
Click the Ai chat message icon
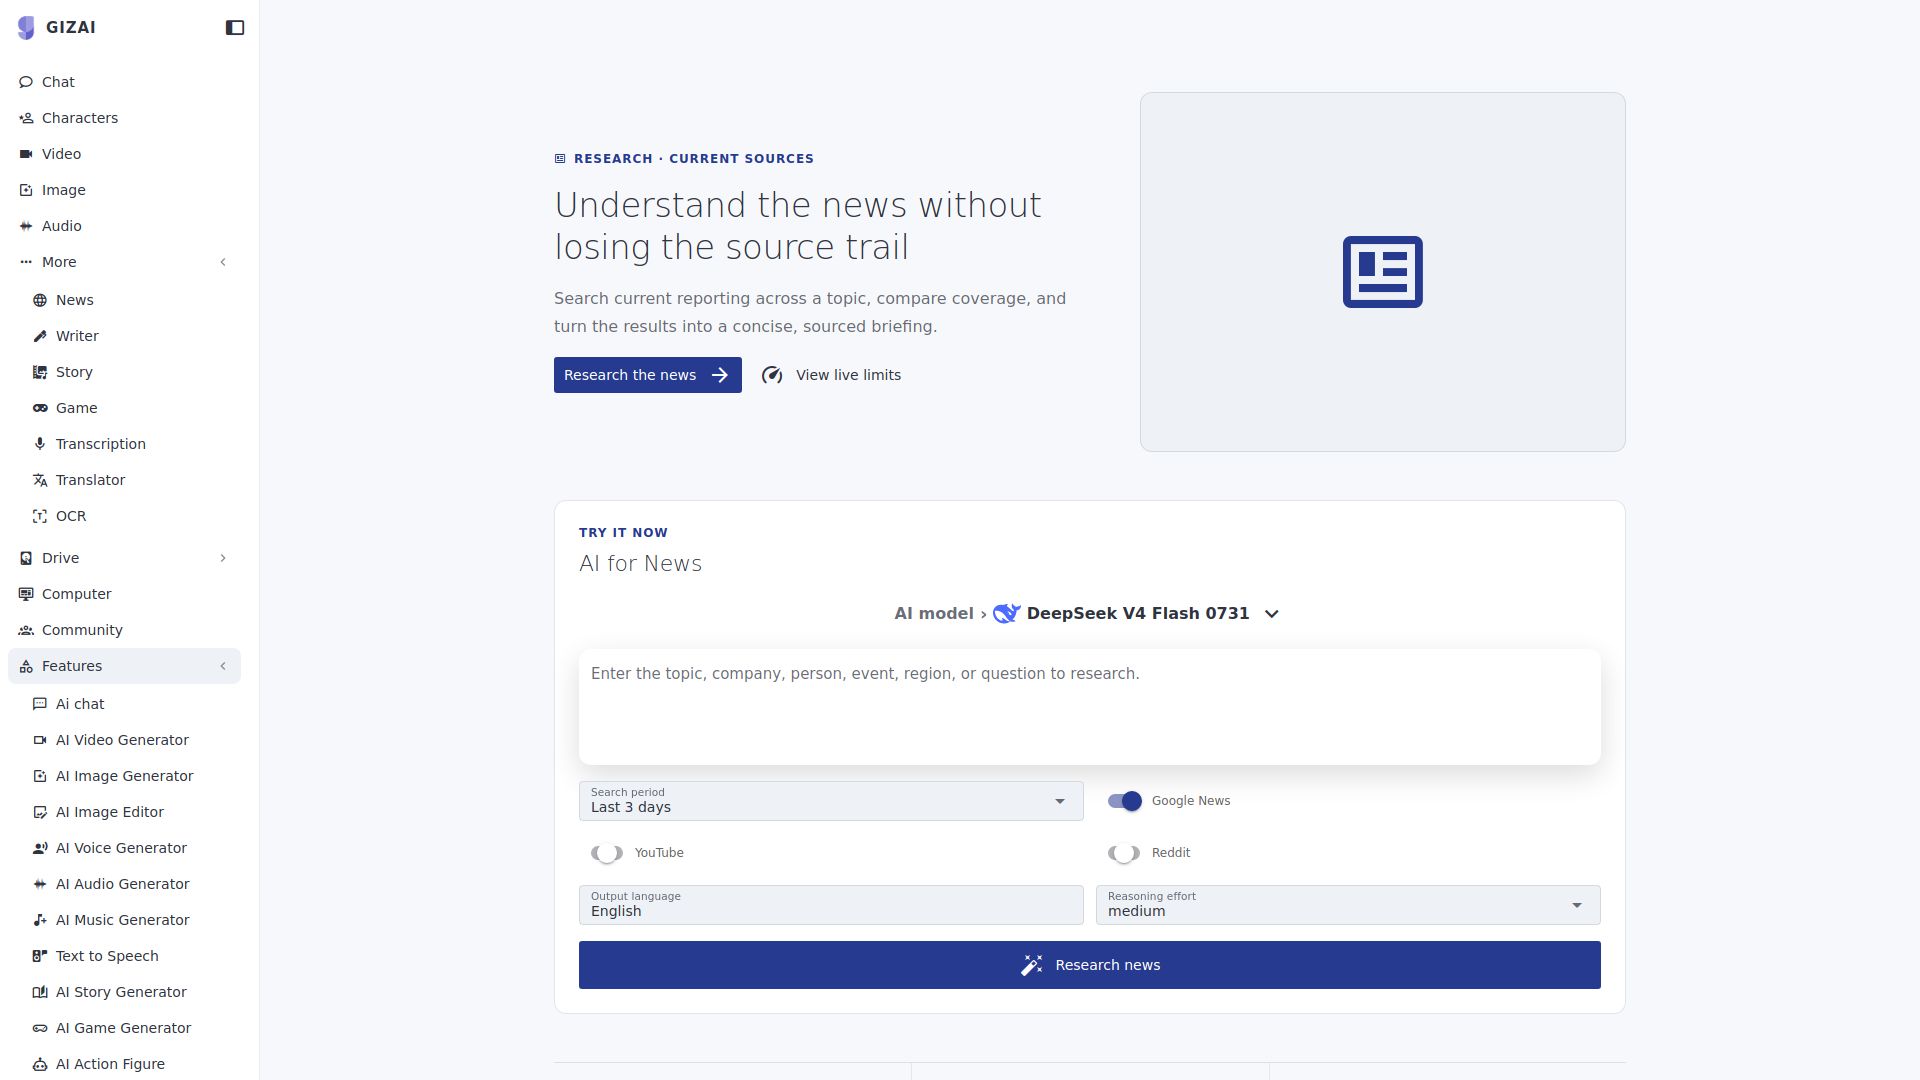point(40,704)
